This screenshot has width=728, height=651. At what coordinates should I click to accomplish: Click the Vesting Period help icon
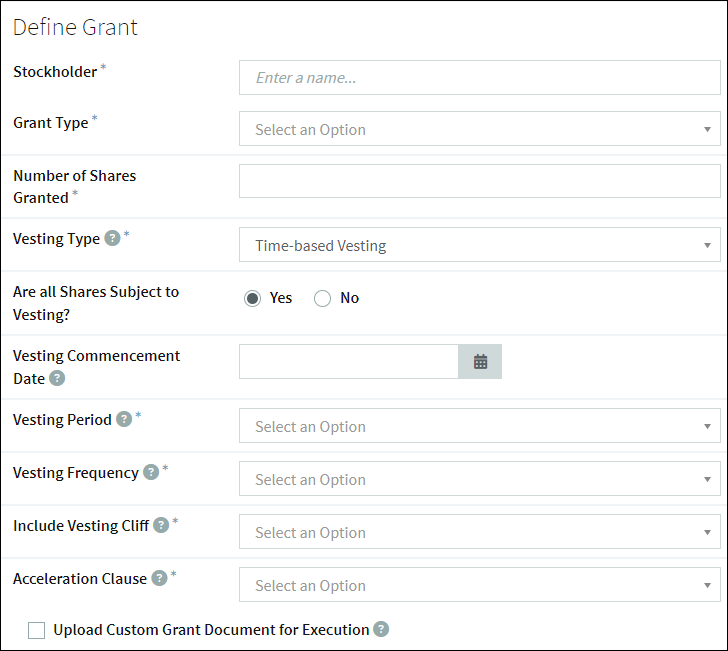pyautogui.click(x=124, y=419)
